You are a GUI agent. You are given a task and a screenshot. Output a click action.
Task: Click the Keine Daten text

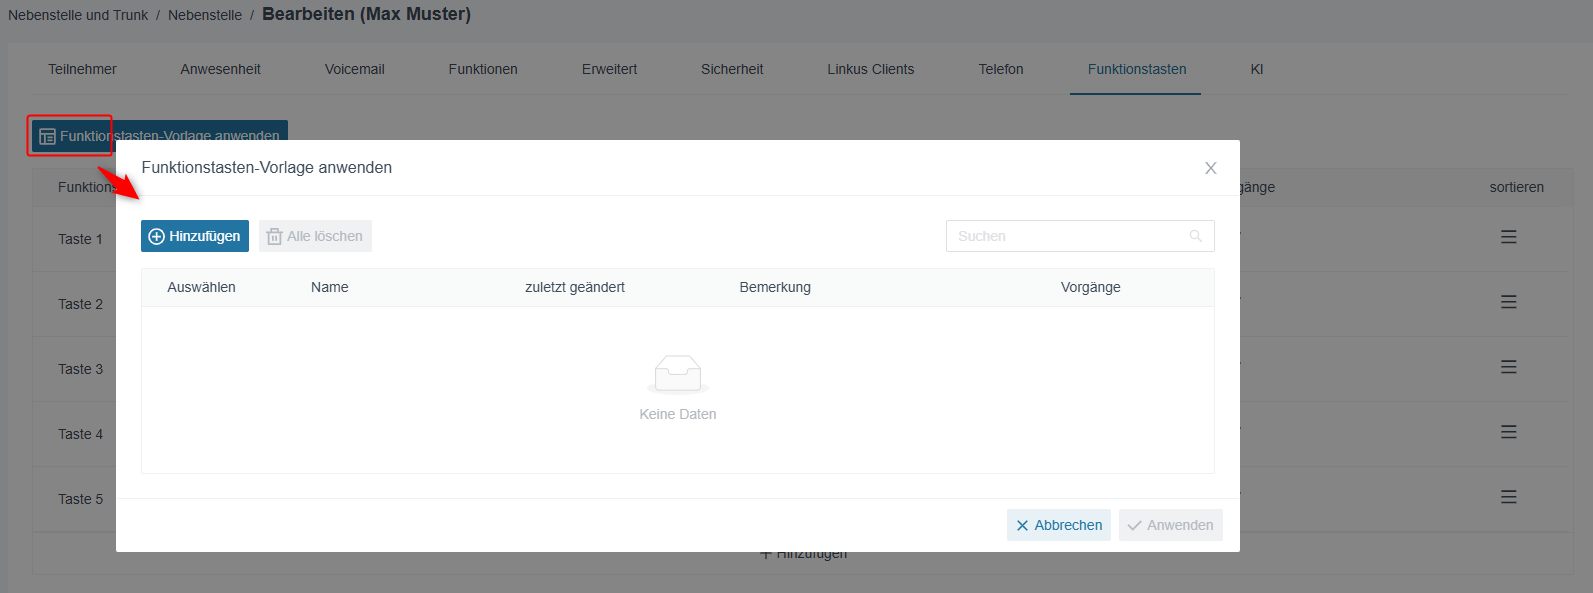pos(678,414)
